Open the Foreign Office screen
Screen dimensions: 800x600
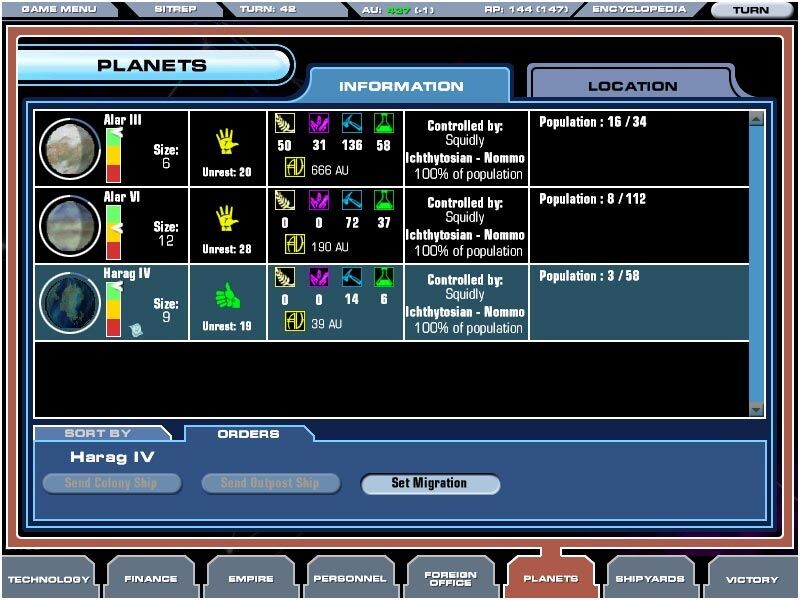coord(450,578)
